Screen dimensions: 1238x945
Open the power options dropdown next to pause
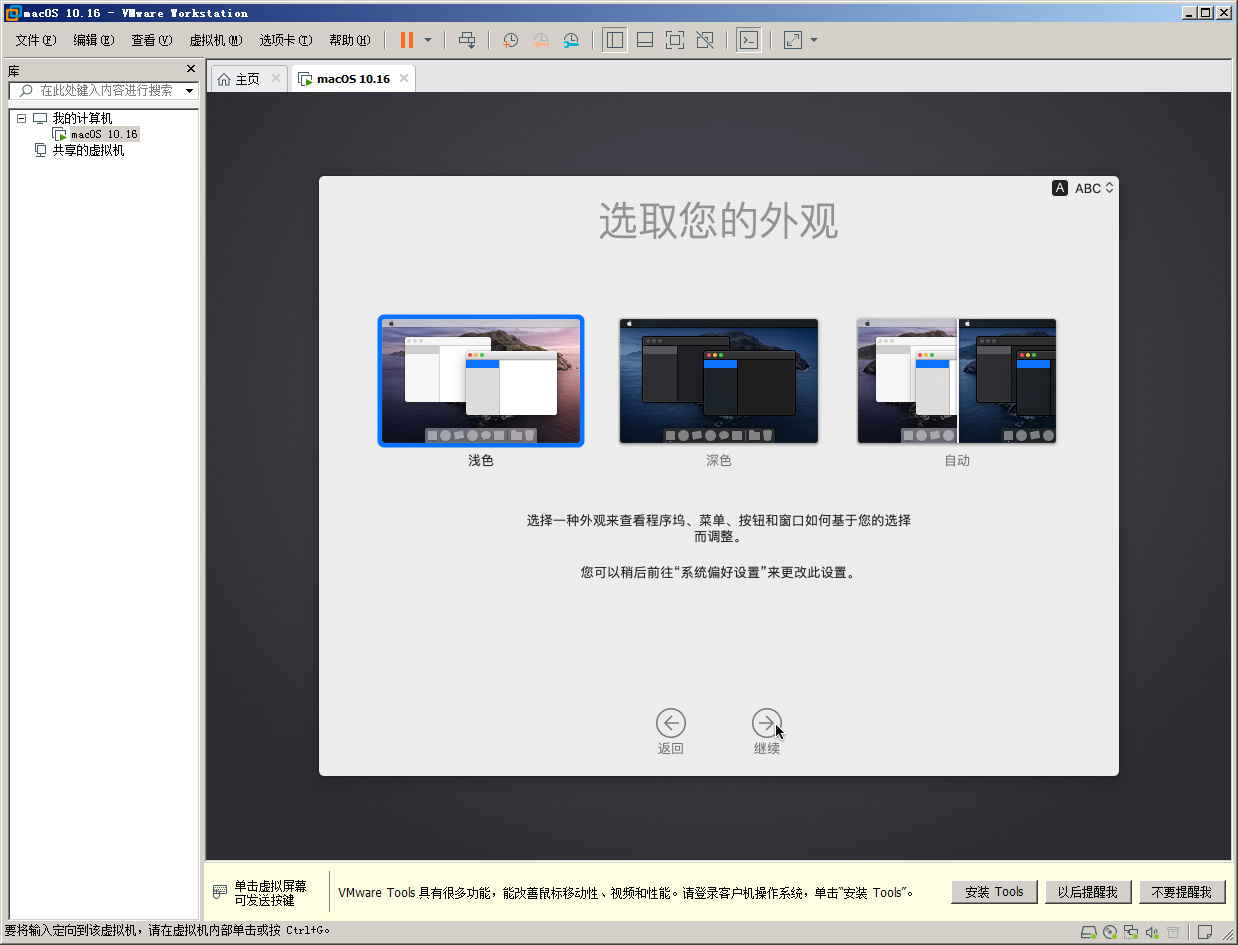428,40
